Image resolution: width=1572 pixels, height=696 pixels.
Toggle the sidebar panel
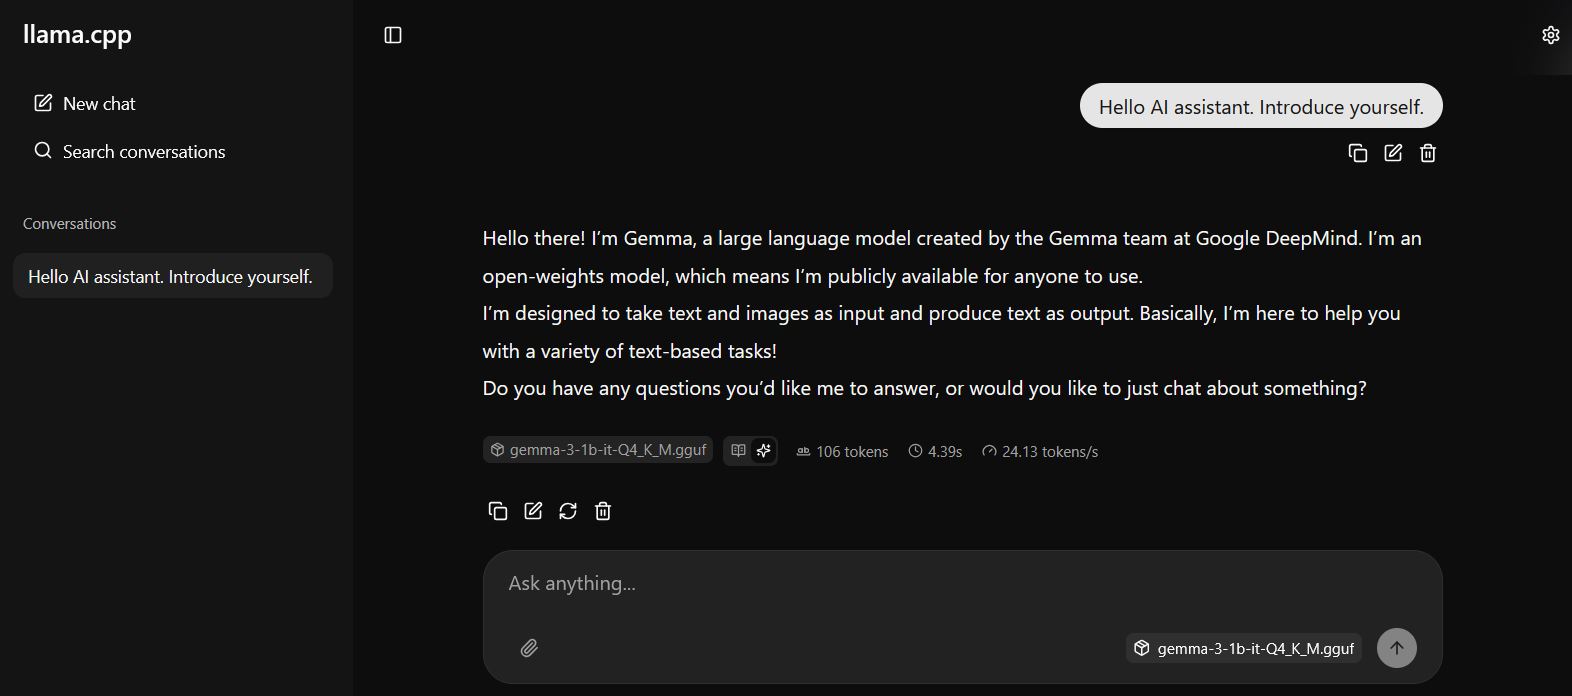[x=393, y=35]
